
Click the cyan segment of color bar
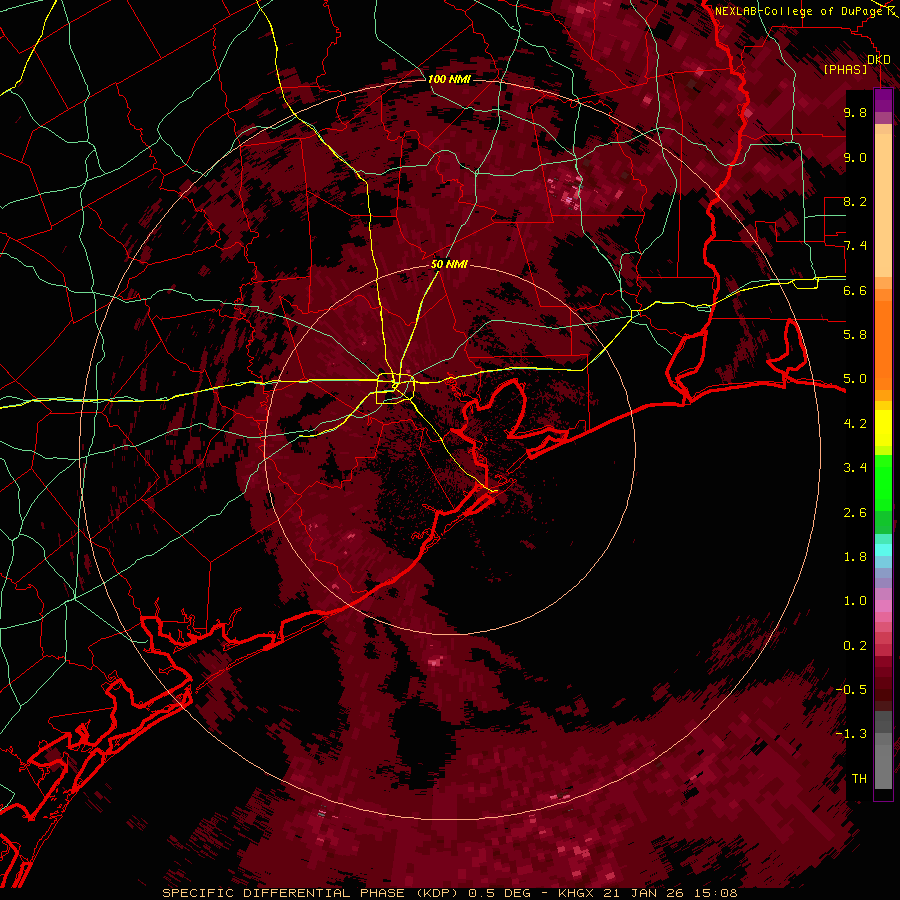click(883, 550)
